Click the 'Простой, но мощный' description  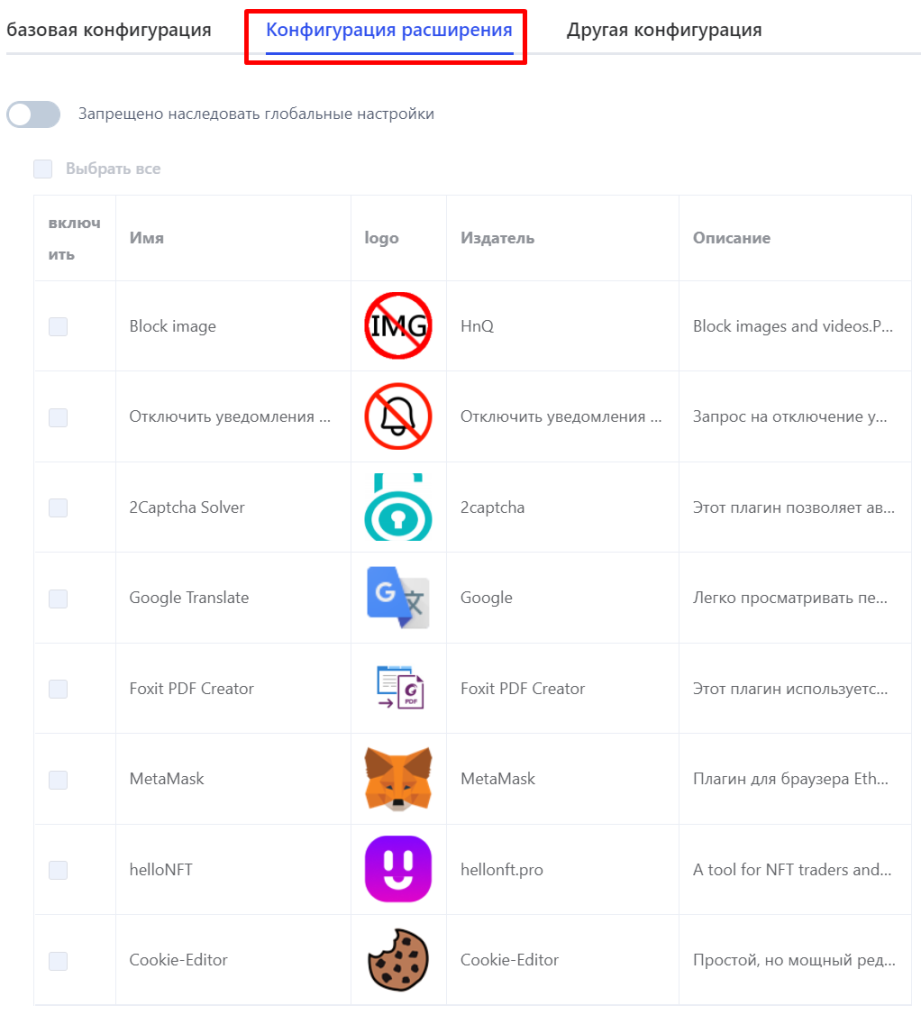pyautogui.click(x=794, y=960)
